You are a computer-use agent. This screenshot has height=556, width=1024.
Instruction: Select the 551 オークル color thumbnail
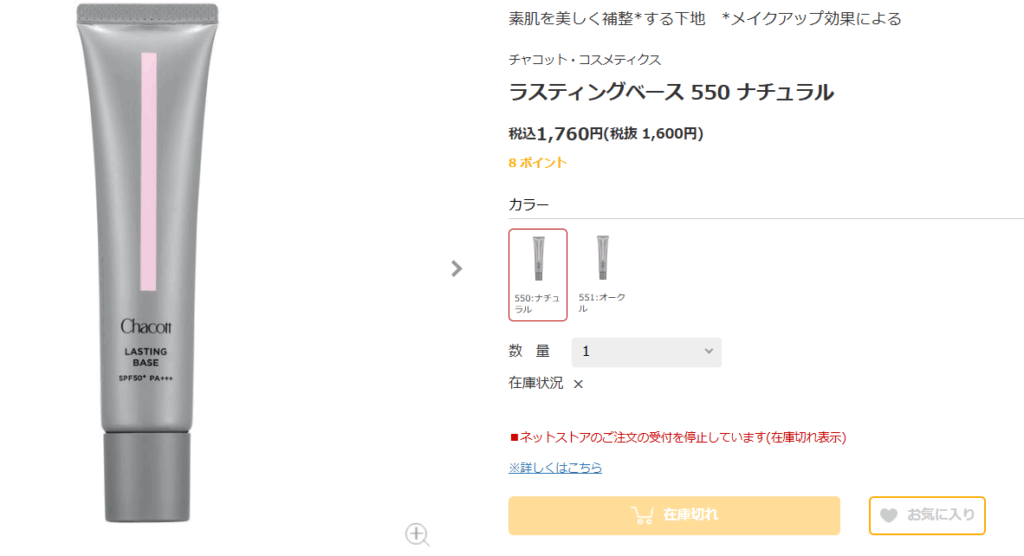tap(602, 258)
